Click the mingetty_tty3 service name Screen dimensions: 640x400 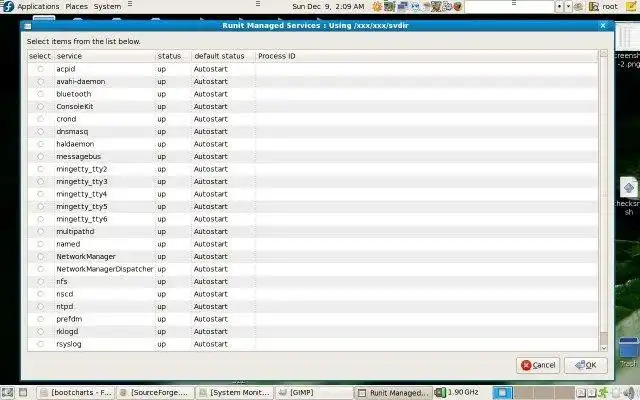pos(82,182)
